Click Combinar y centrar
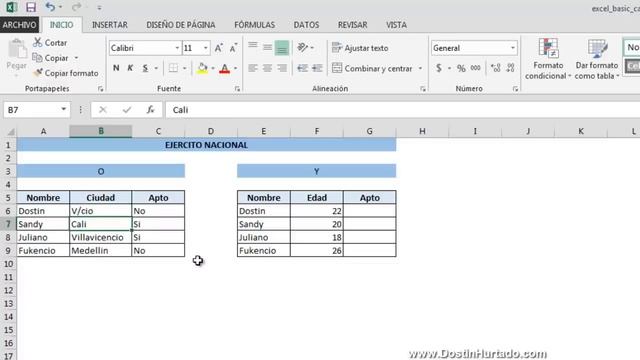640x360 pixels. [x=372, y=68]
